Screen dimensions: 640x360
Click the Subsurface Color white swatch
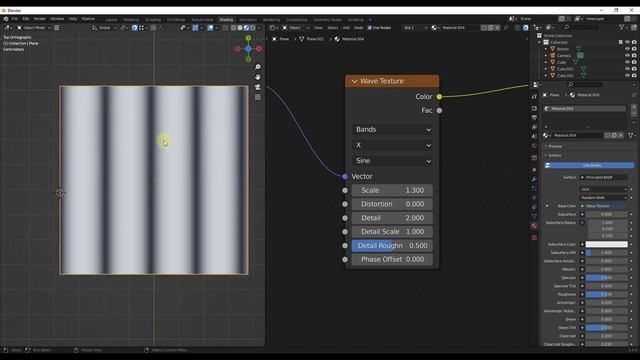[607, 244]
